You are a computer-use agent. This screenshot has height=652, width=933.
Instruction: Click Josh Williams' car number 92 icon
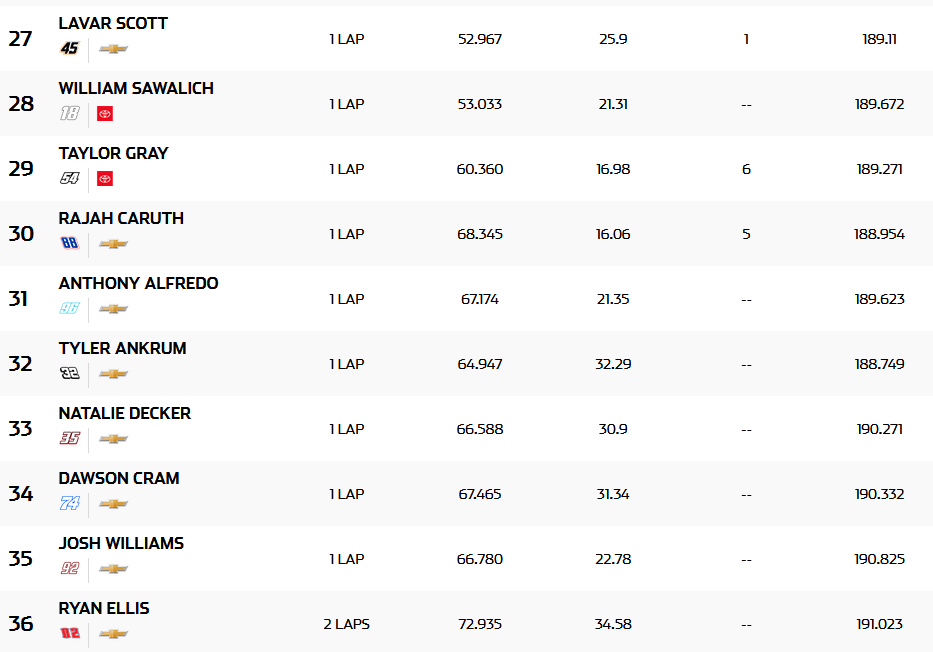pos(69,569)
